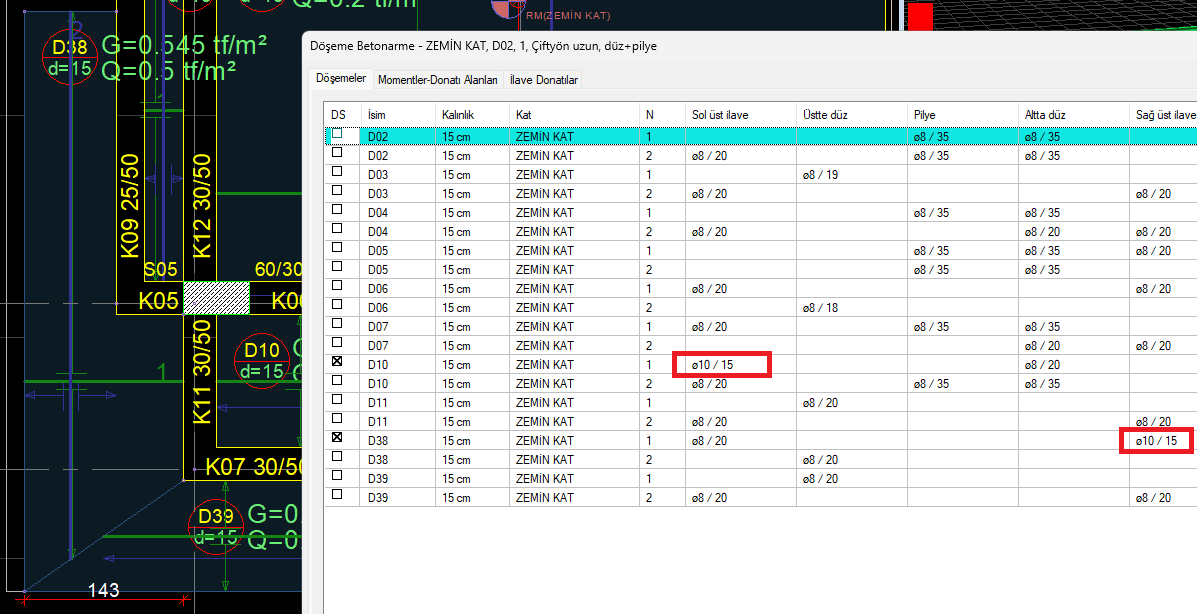Uncheck the checked box in D10 N 1 row
1197x614 pixels.
click(x=337, y=362)
